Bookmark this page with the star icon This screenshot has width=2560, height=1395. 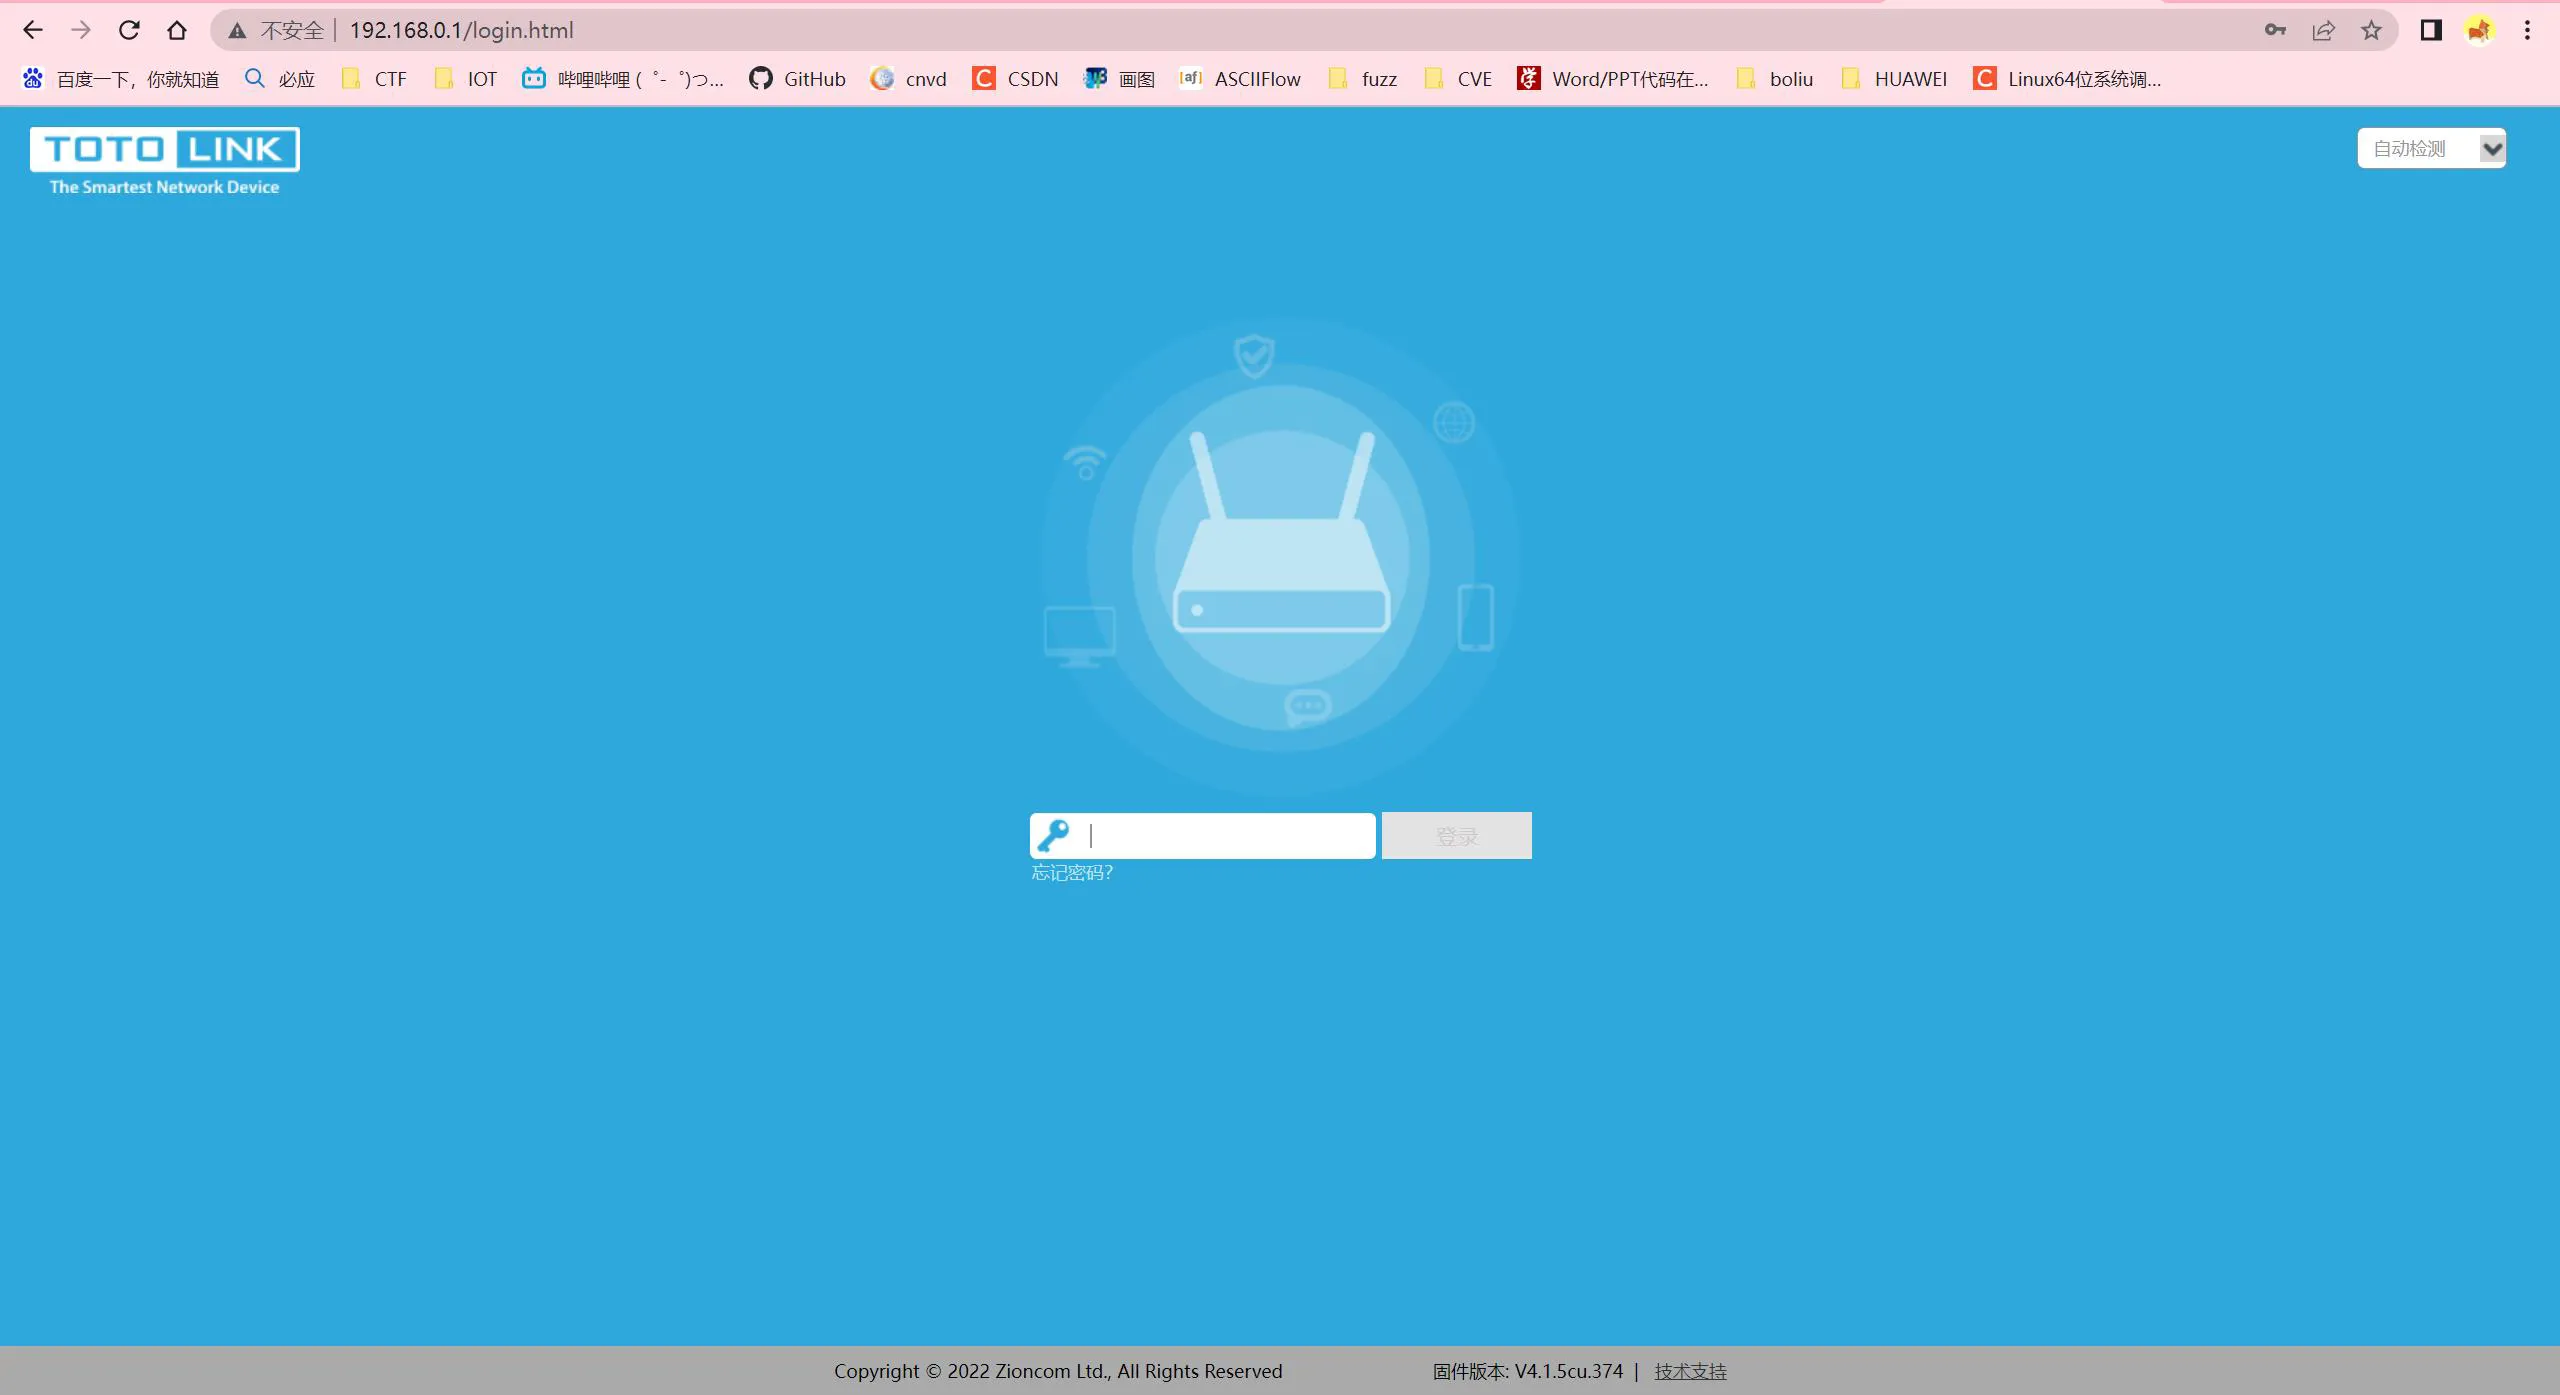pos(2371,30)
